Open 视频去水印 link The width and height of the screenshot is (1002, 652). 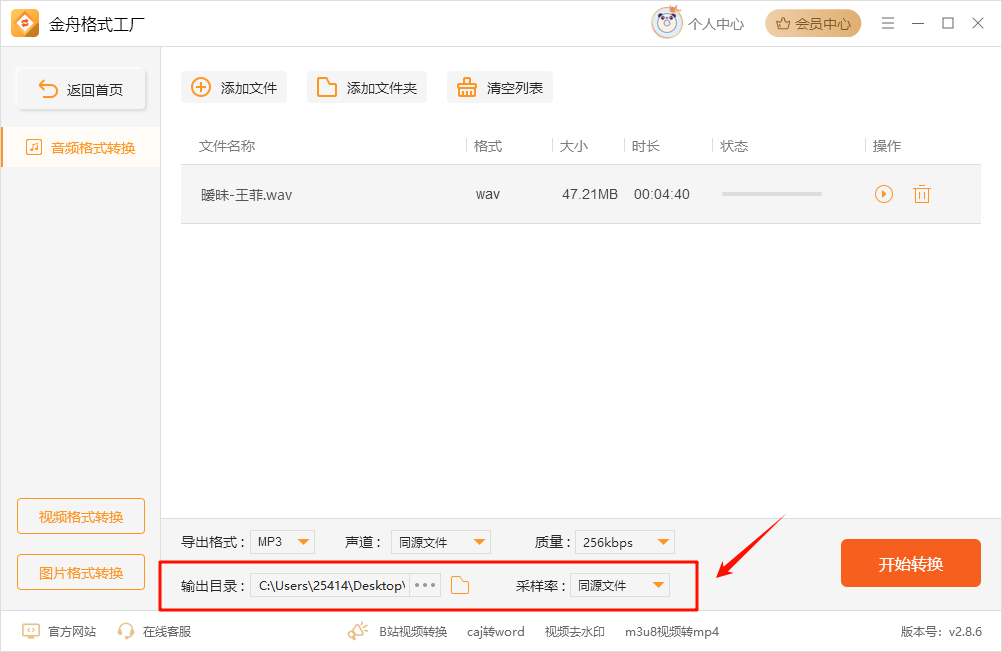574,632
